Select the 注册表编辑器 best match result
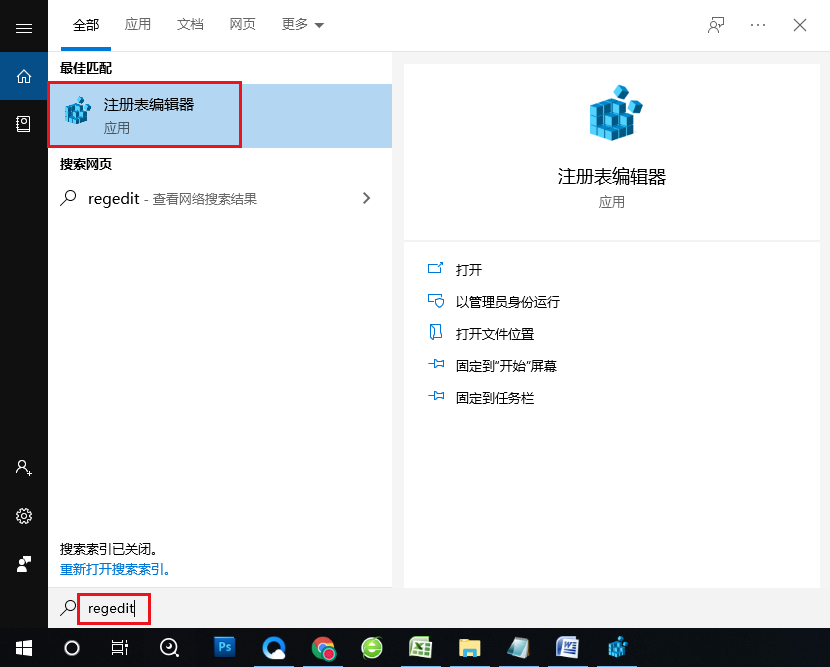Viewport: 830px width, 667px height. click(x=220, y=115)
